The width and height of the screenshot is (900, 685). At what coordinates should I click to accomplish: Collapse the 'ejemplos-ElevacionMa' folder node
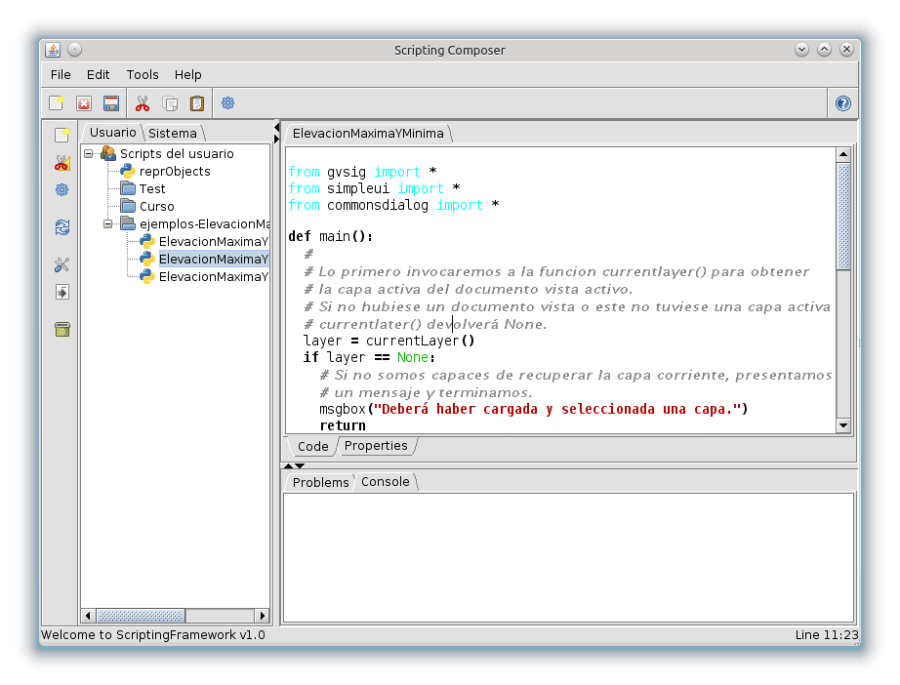[108, 224]
